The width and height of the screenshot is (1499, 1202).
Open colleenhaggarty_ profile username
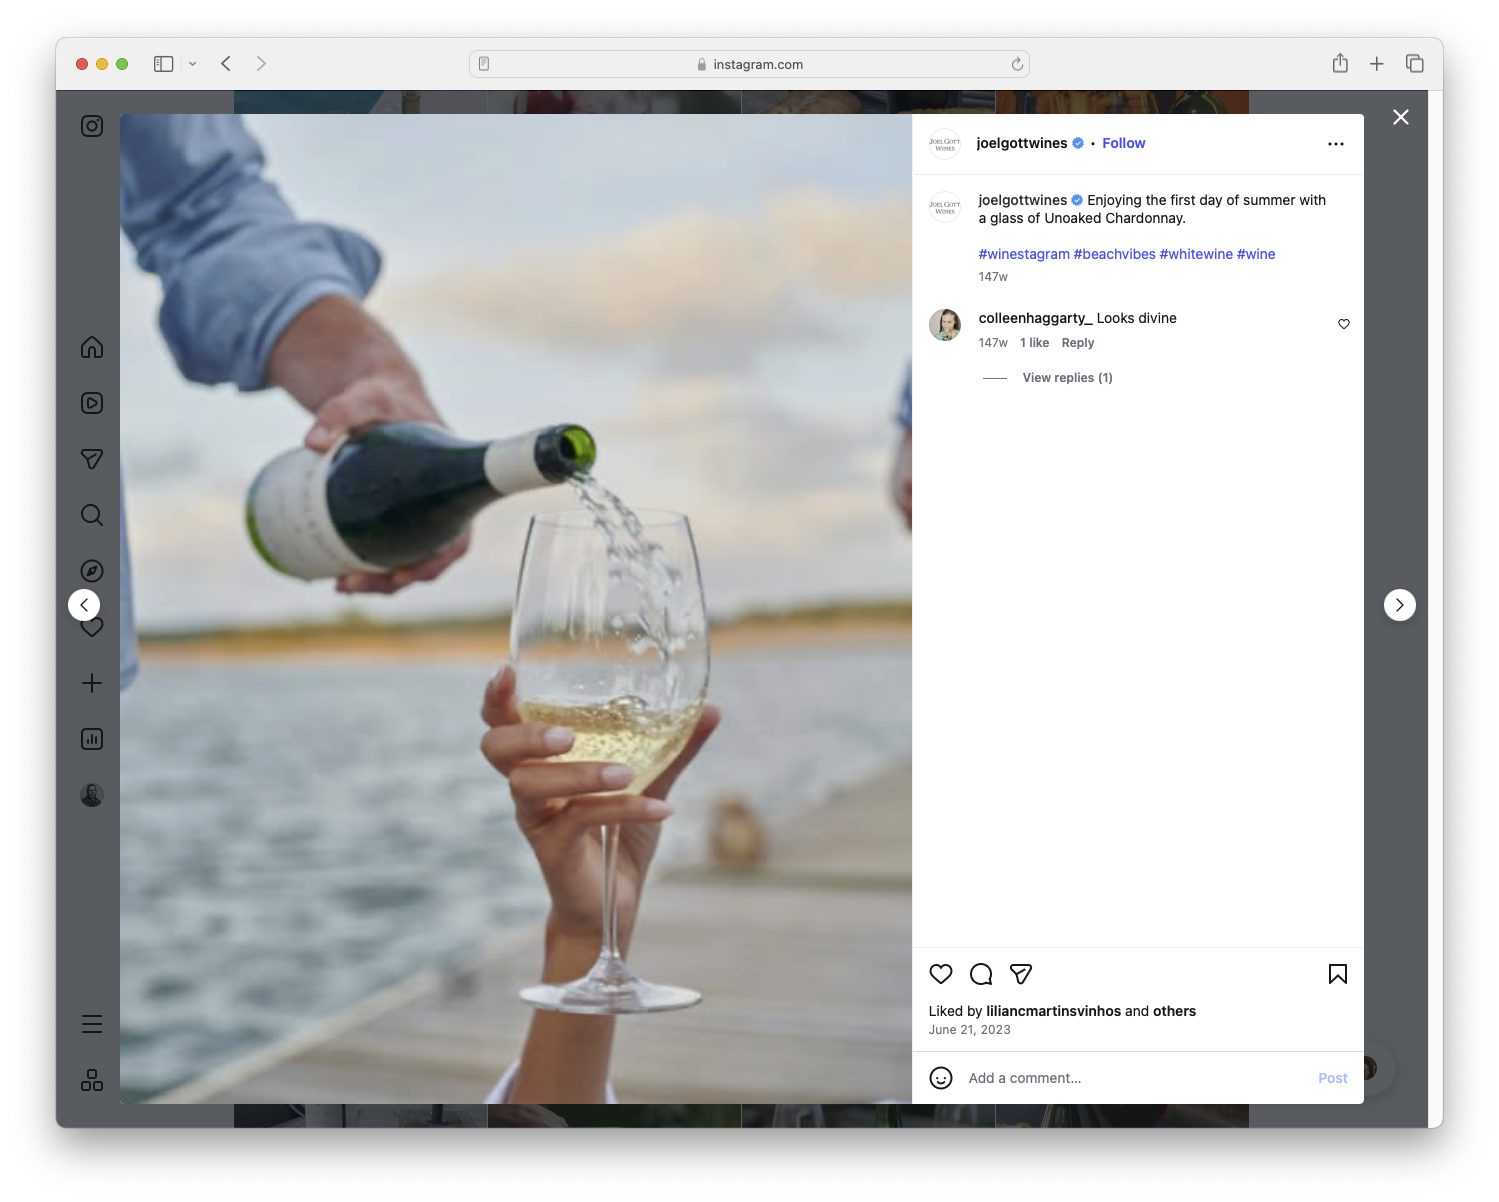tap(1035, 318)
